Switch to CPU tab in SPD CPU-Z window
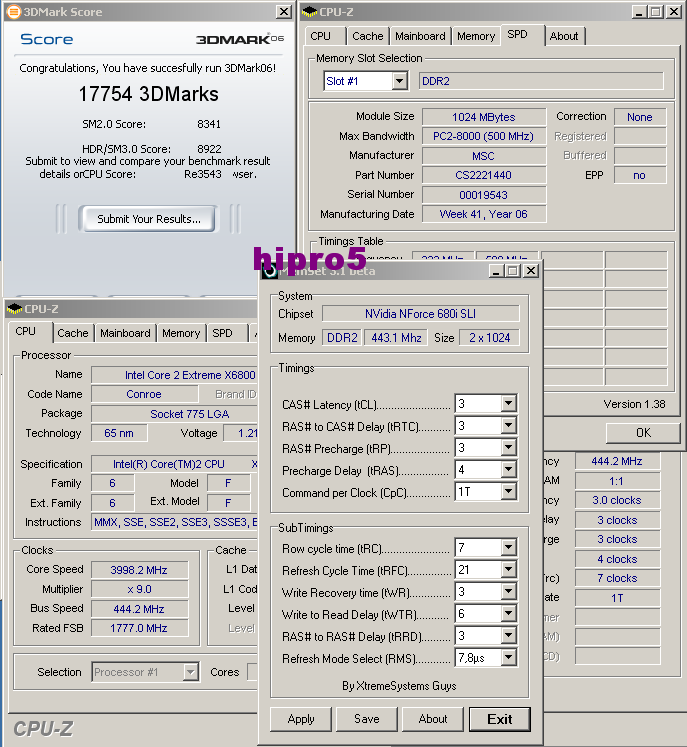This screenshot has height=747, width=687. 324,36
